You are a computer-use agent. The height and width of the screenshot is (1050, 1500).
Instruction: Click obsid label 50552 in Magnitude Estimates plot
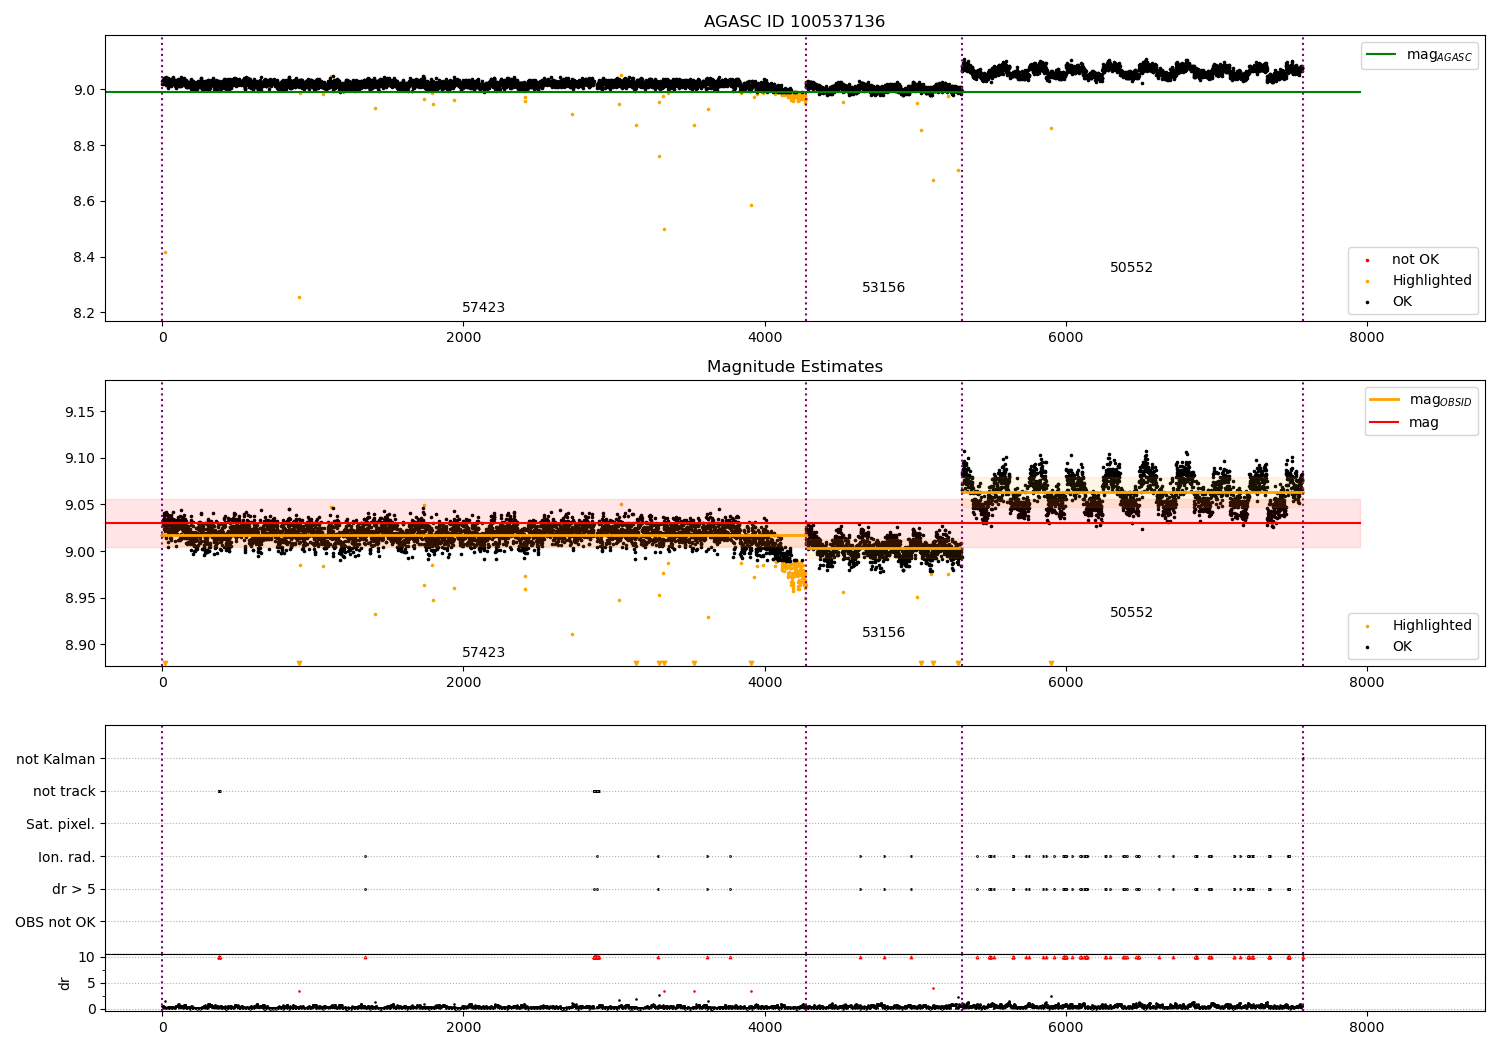tap(1131, 613)
